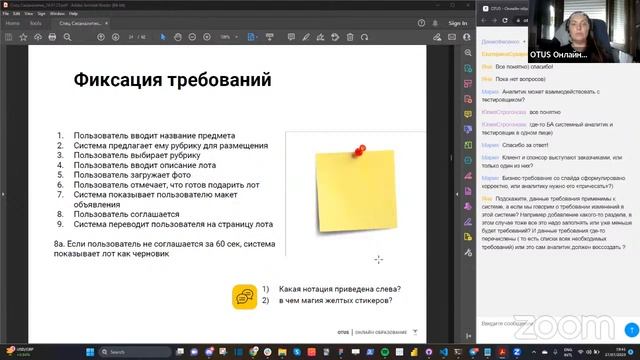The width and height of the screenshot is (640, 360).
Task: Select the highlight pen tool
Action: pos(306,37)
